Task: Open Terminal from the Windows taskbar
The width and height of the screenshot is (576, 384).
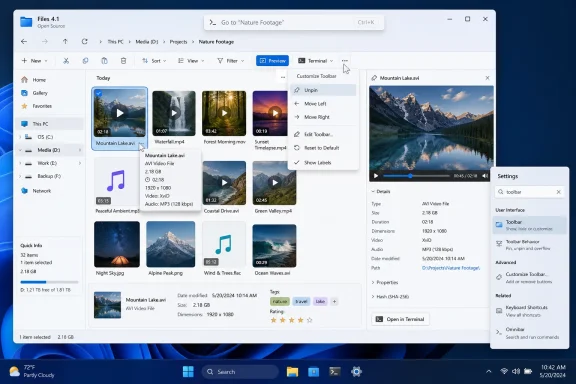Action: (x=335, y=372)
